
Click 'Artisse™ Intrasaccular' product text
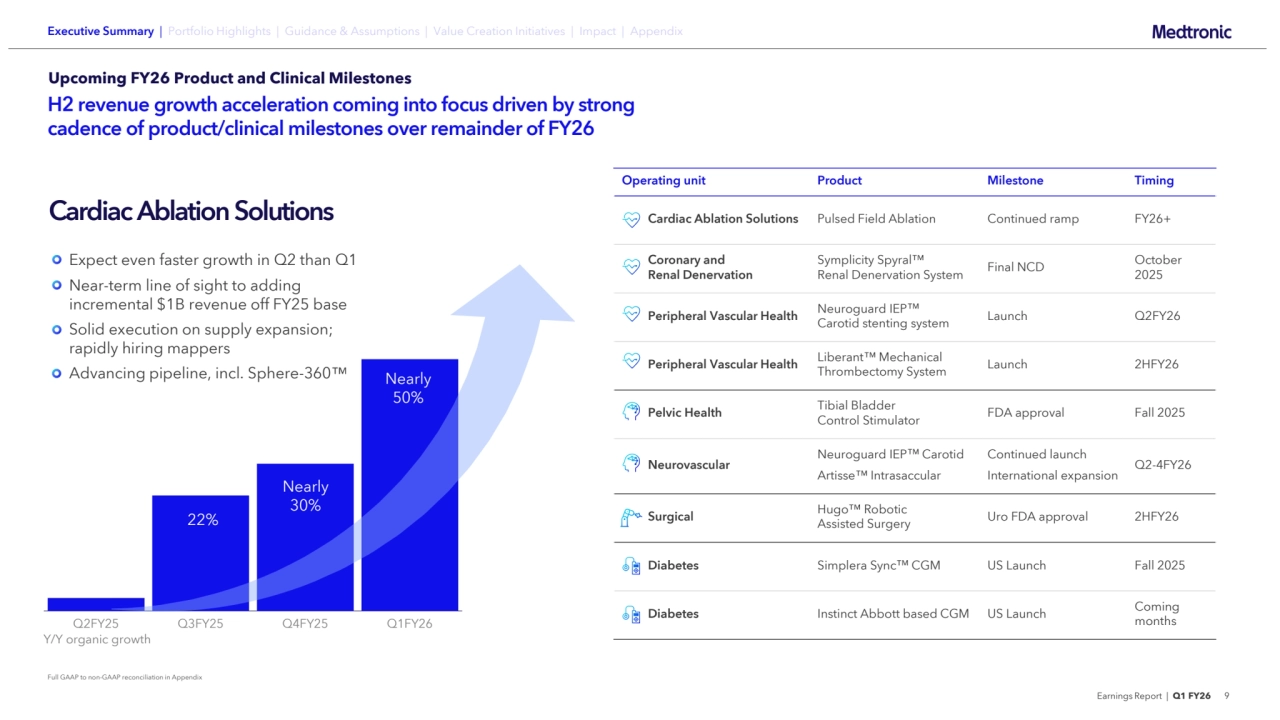[879, 476]
